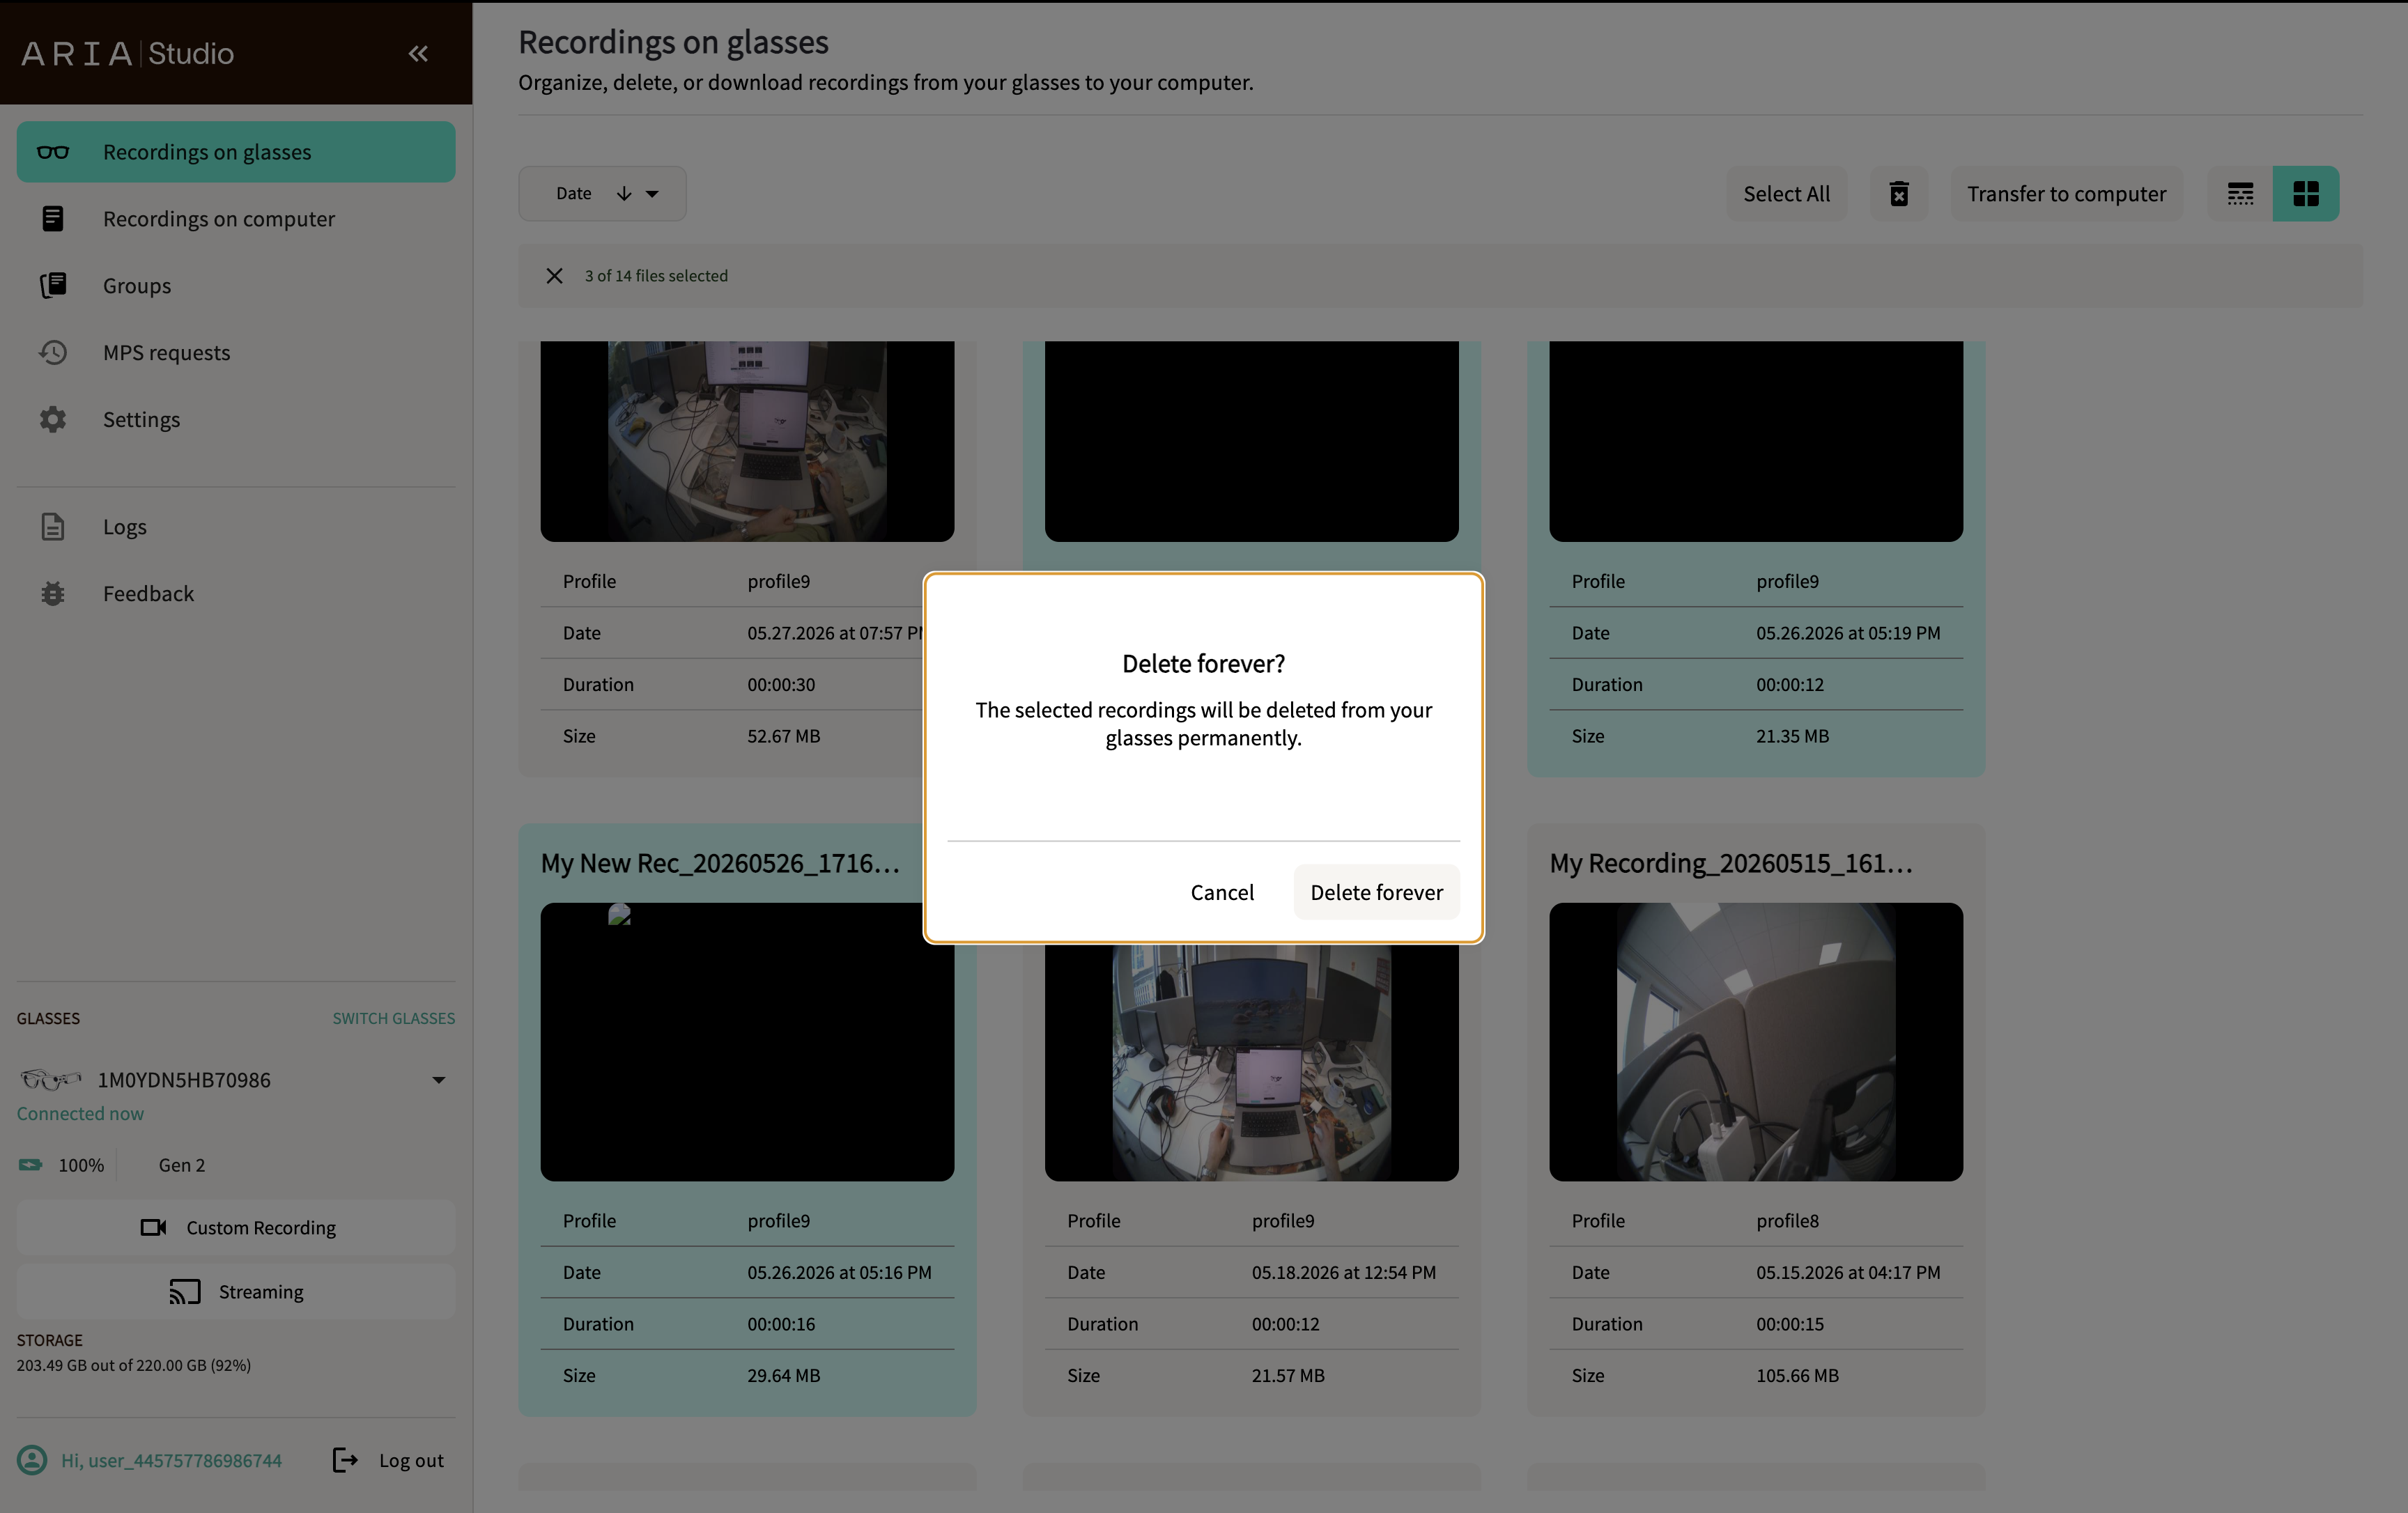Click the 3 of 14 files selected text
Image resolution: width=2408 pixels, height=1513 pixels.
[x=656, y=276]
